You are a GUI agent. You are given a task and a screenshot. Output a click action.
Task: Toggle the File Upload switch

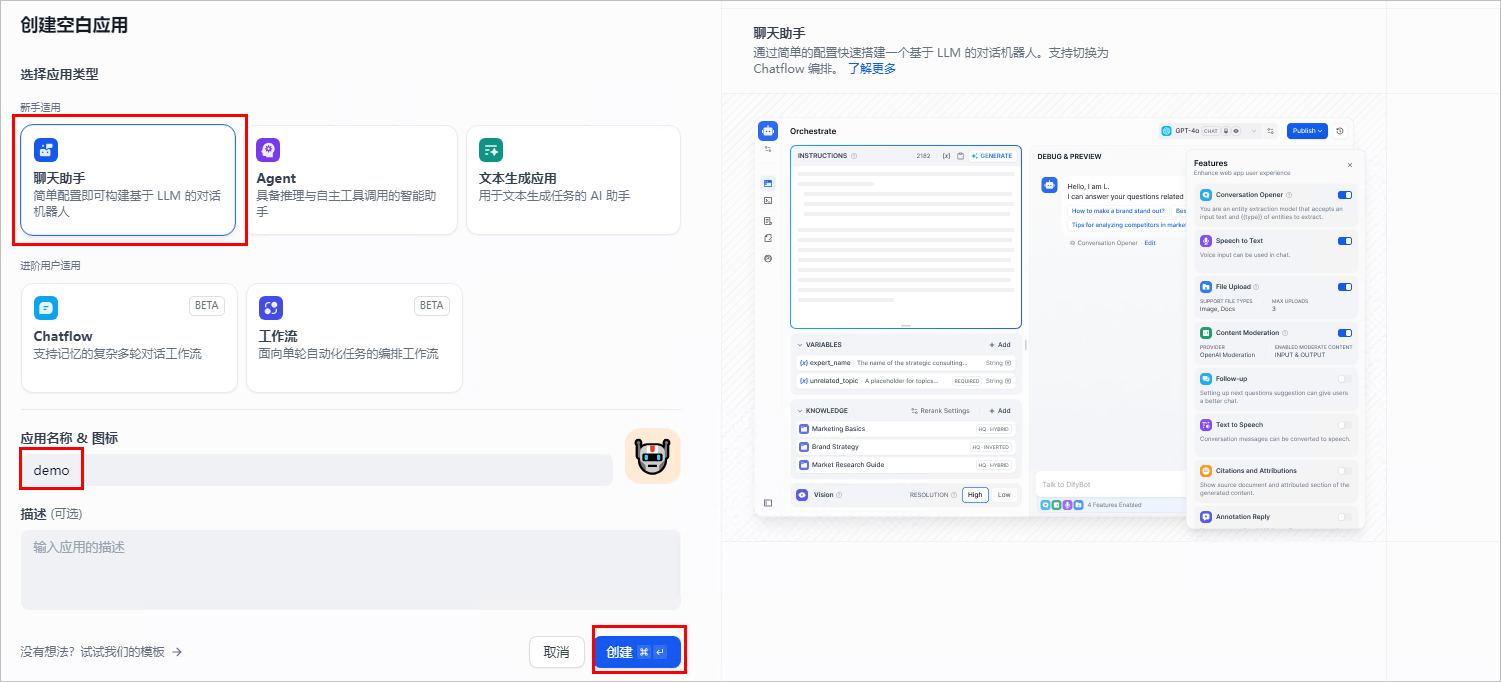pyautogui.click(x=1345, y=287)
